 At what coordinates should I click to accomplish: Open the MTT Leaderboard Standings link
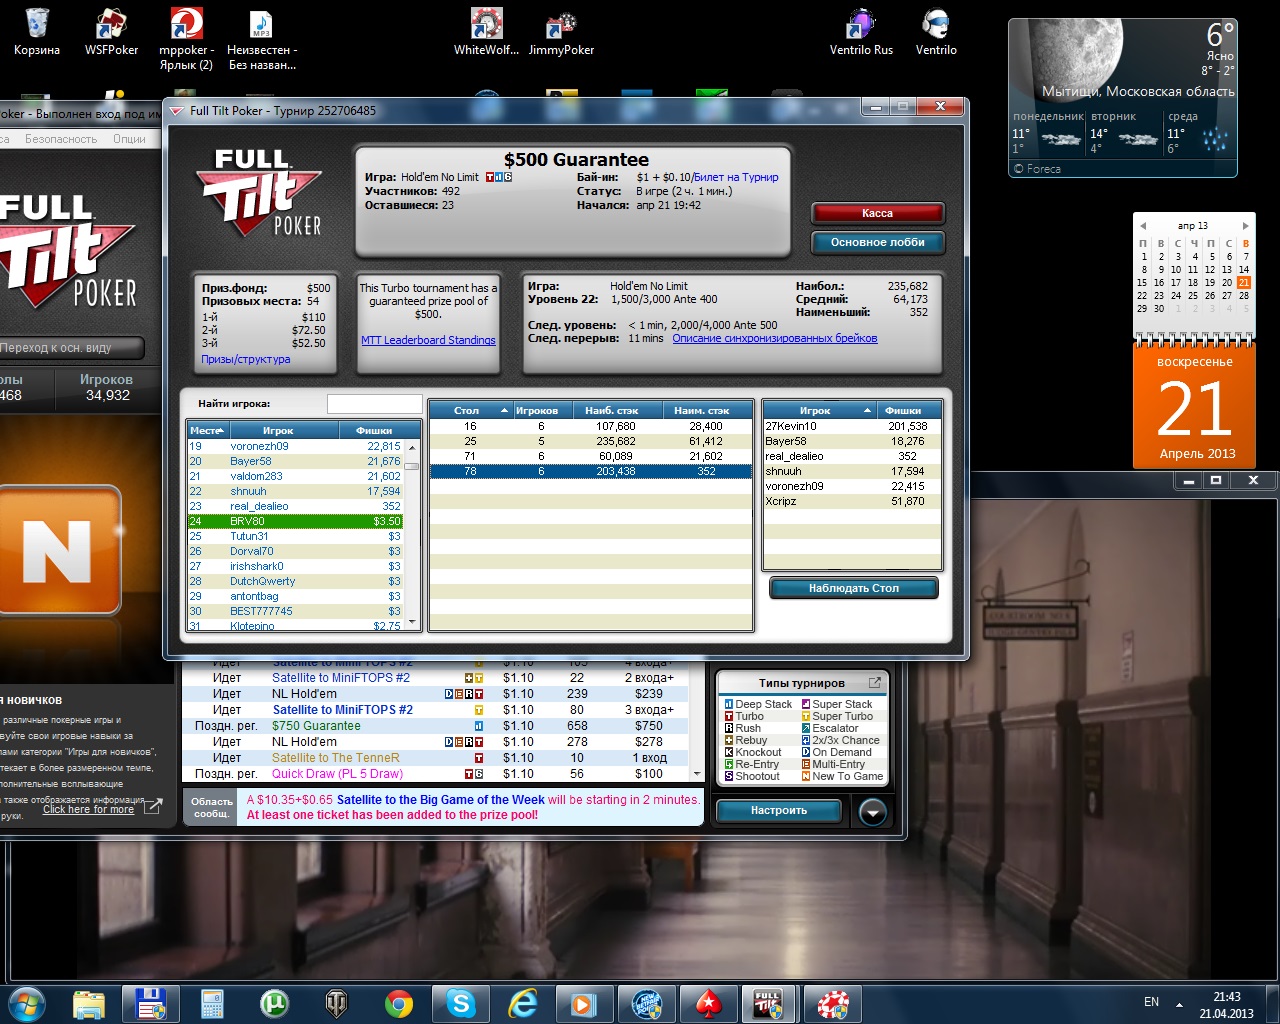428,340
